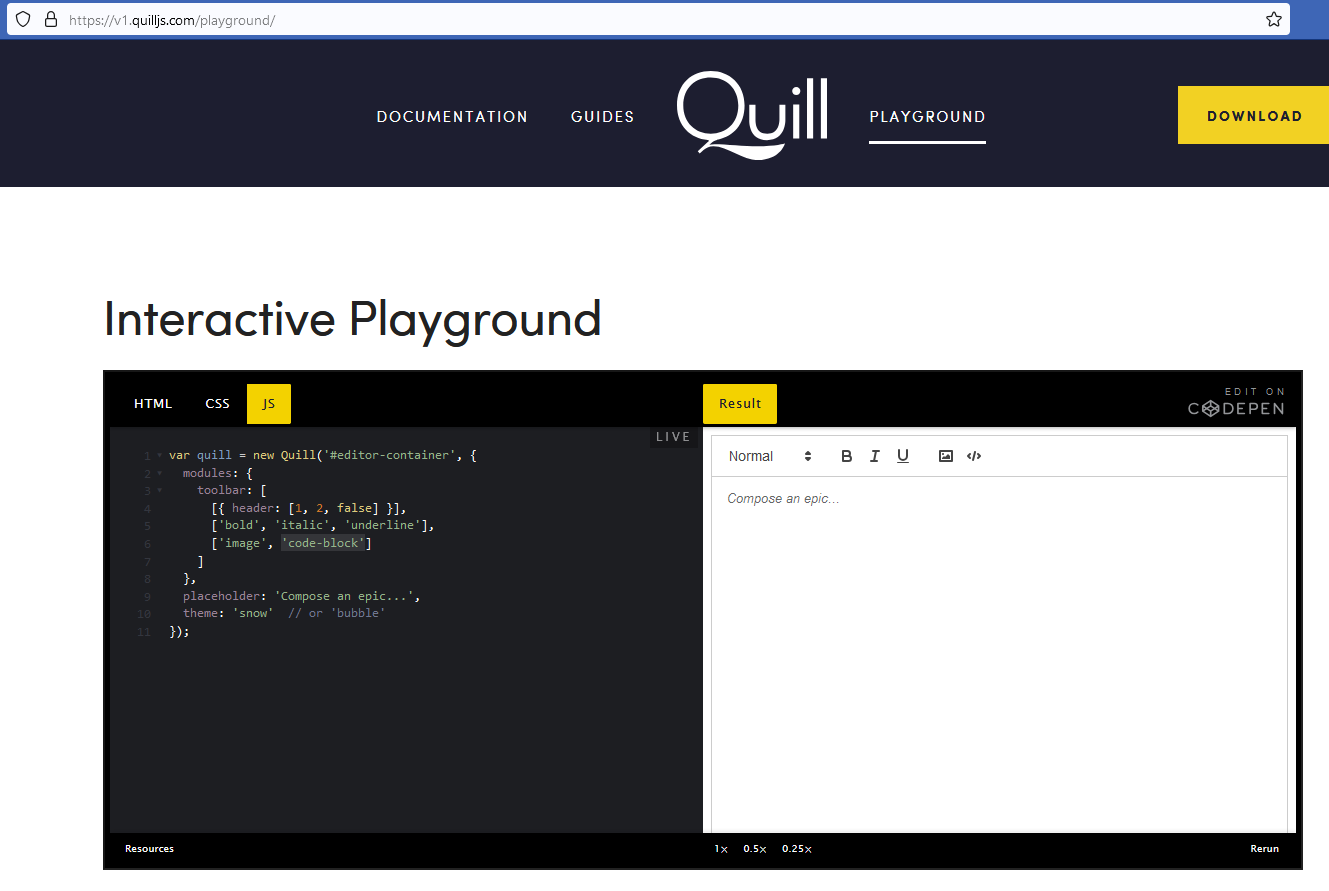
Task: Click the 'snow' theme value in code
Action: pyautogui.click(x=254, y=613)
